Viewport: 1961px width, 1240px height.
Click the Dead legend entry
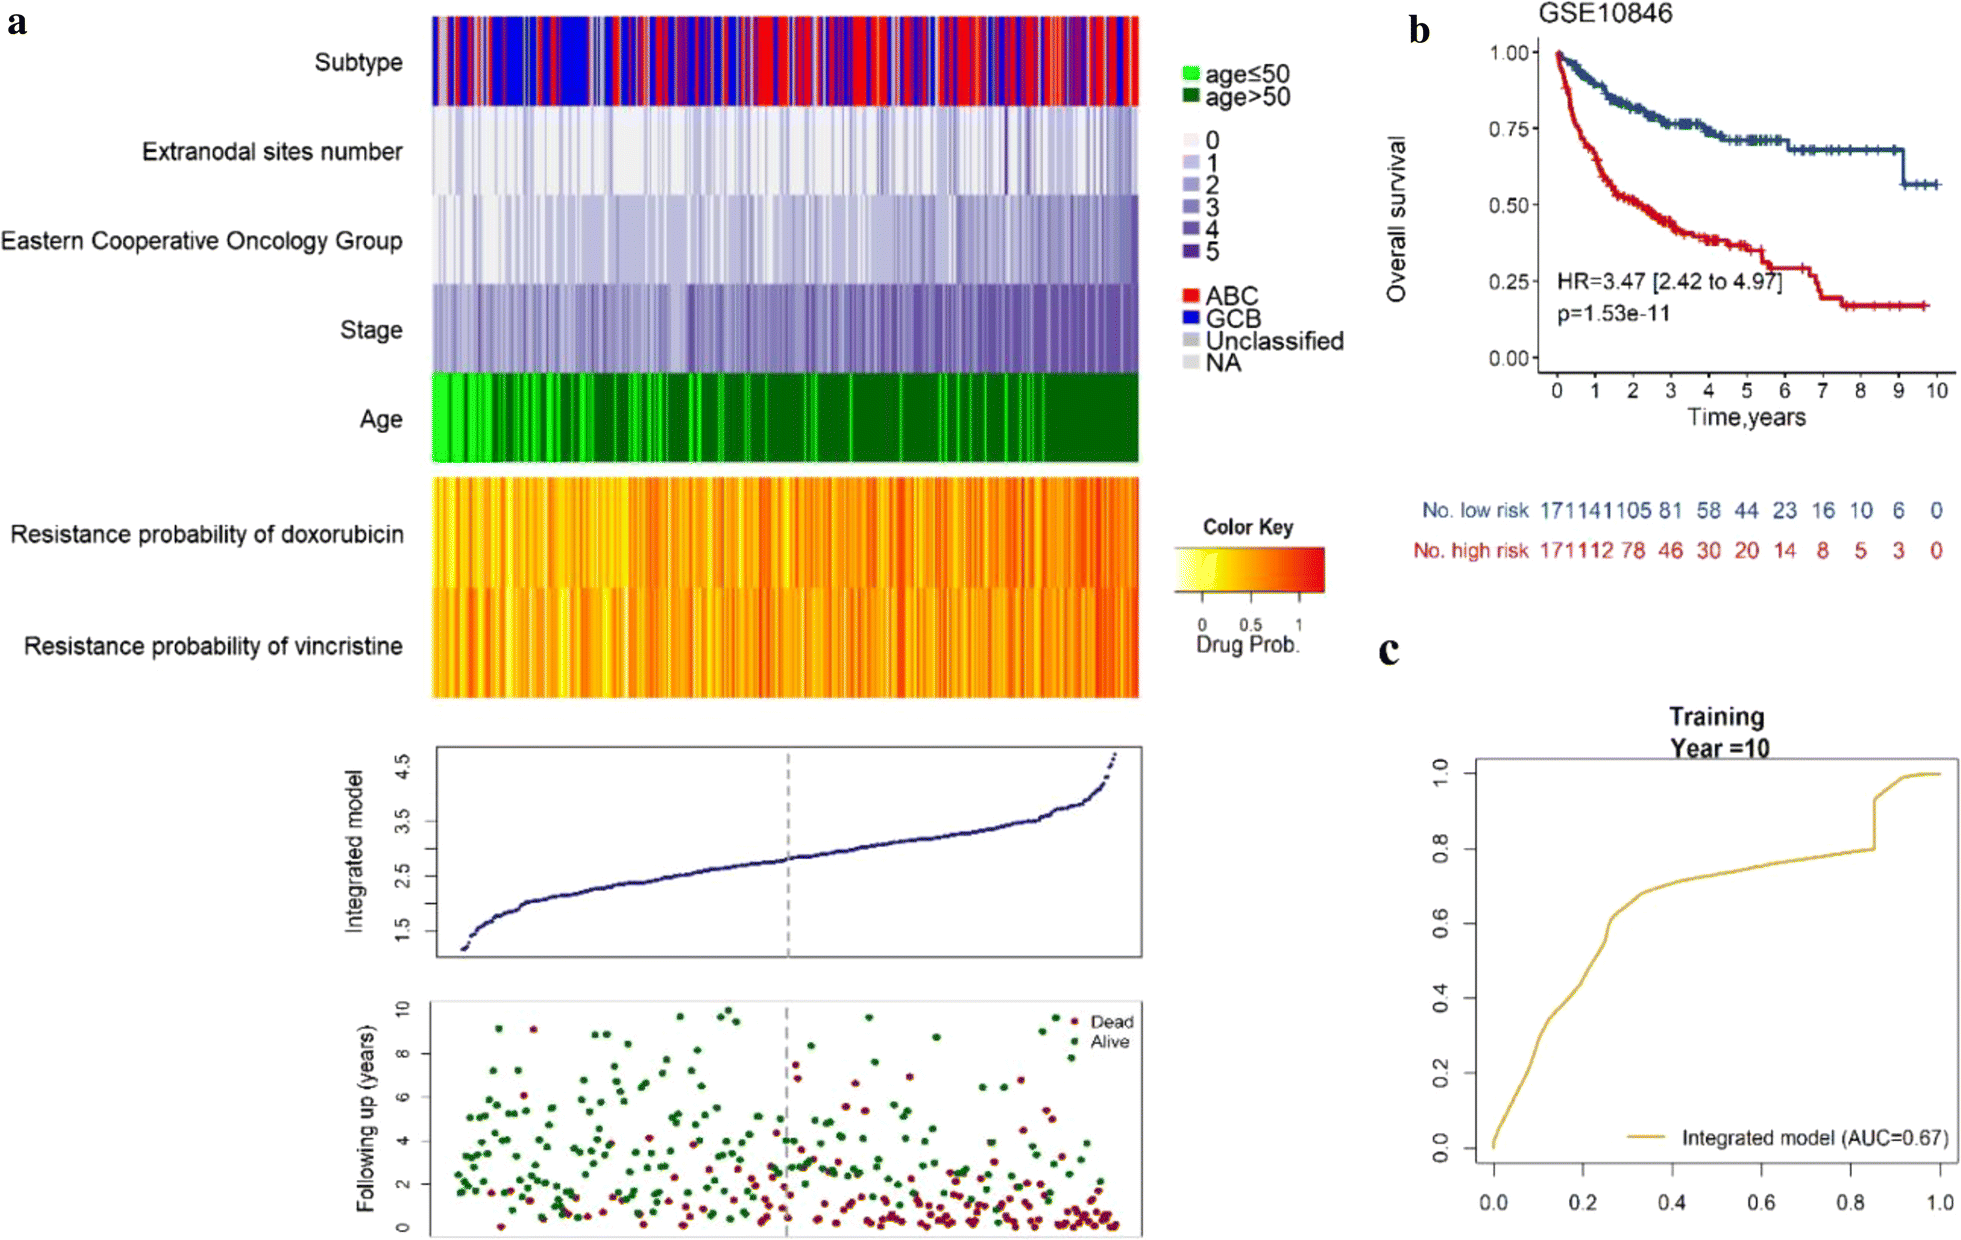1103,1021
